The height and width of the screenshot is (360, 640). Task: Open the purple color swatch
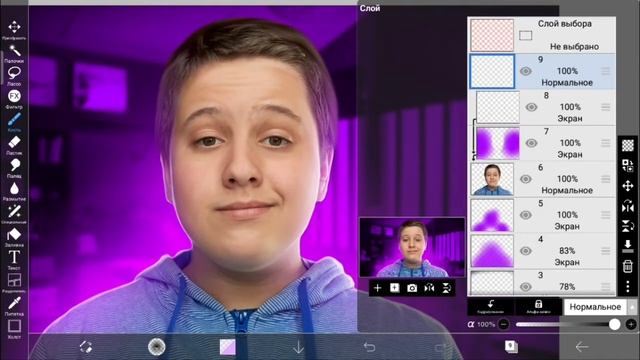[x=228, y=347]
